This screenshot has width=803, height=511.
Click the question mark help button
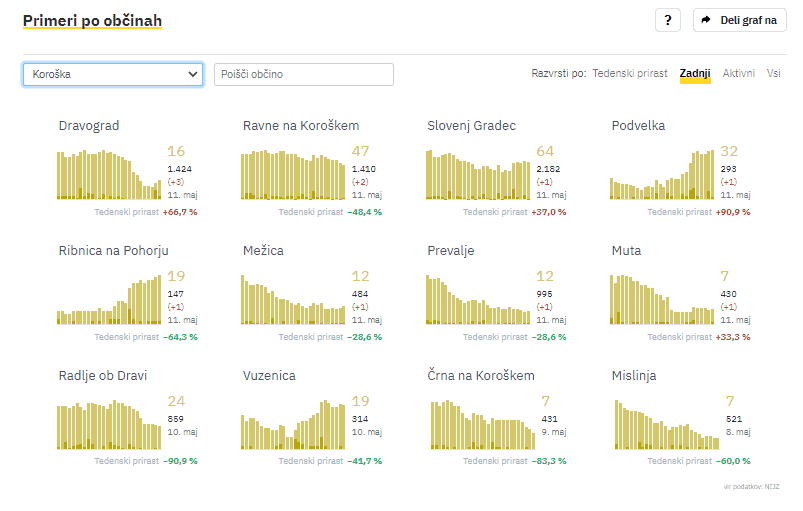[x=667, y=20]
